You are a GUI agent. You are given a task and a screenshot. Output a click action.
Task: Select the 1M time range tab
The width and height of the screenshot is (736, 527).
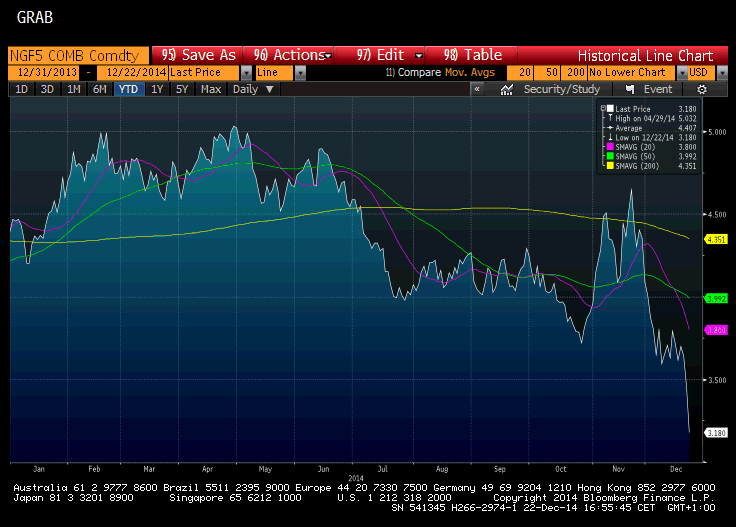(x=73, y=89)
